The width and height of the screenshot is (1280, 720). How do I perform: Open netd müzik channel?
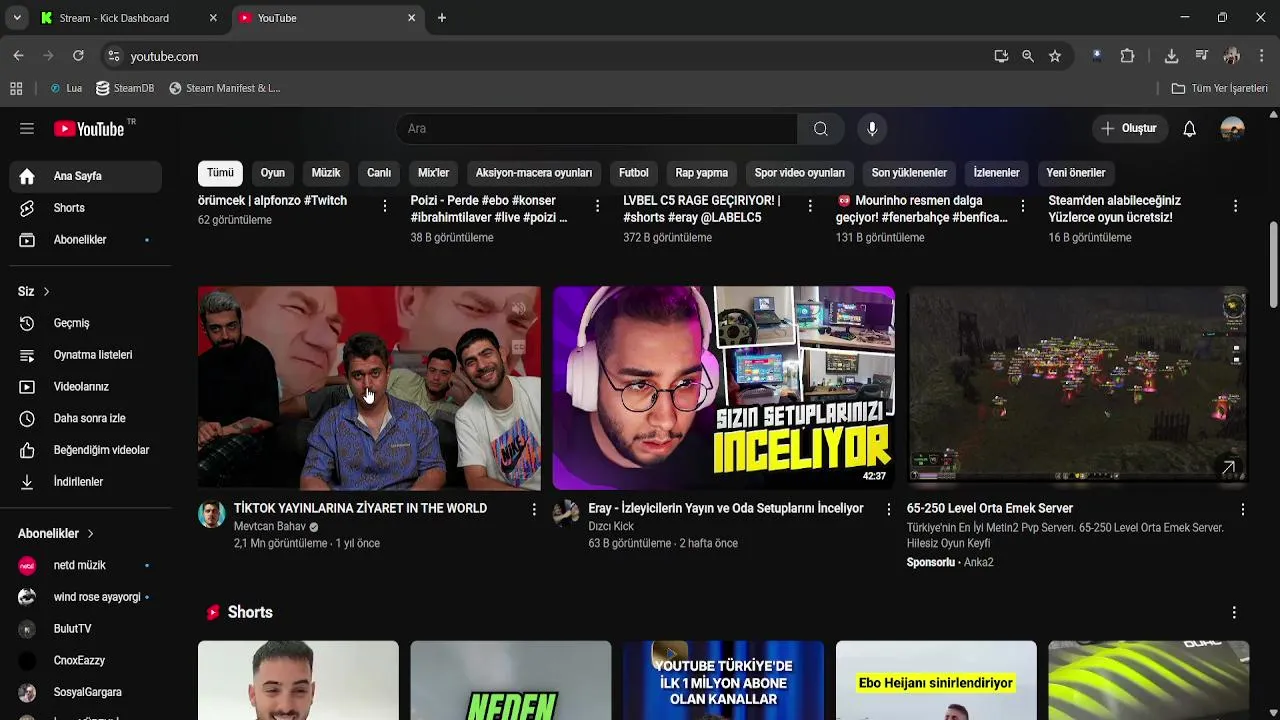click(86, 566)
